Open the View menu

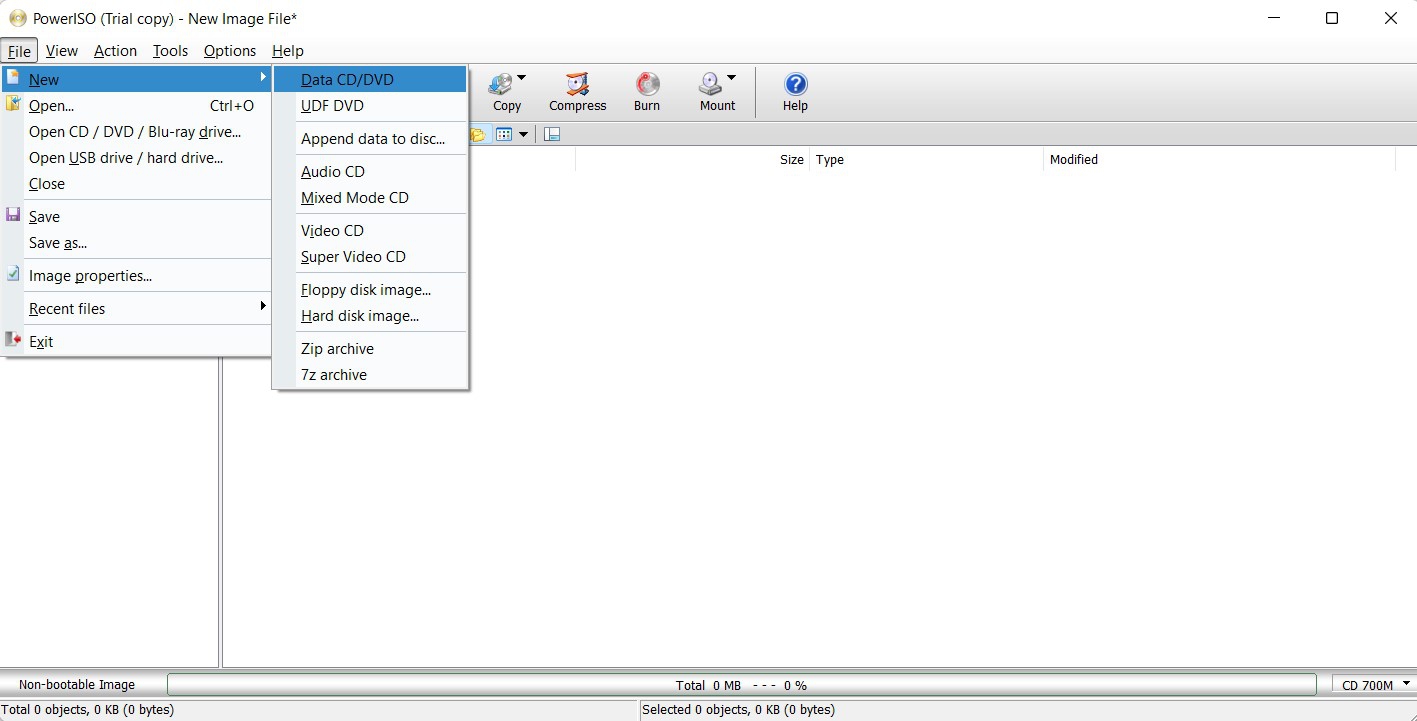(62, 51)
